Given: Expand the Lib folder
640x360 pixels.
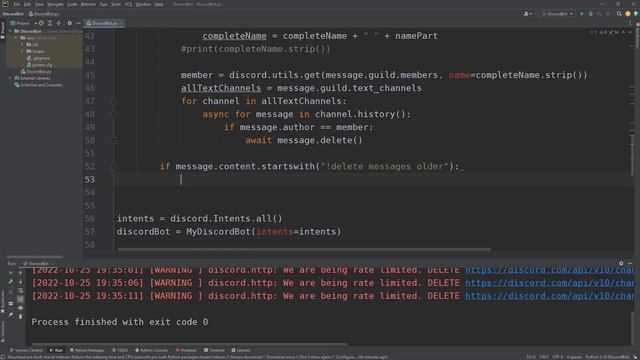Looking at the screenshot, I should [x=22, y=44].
